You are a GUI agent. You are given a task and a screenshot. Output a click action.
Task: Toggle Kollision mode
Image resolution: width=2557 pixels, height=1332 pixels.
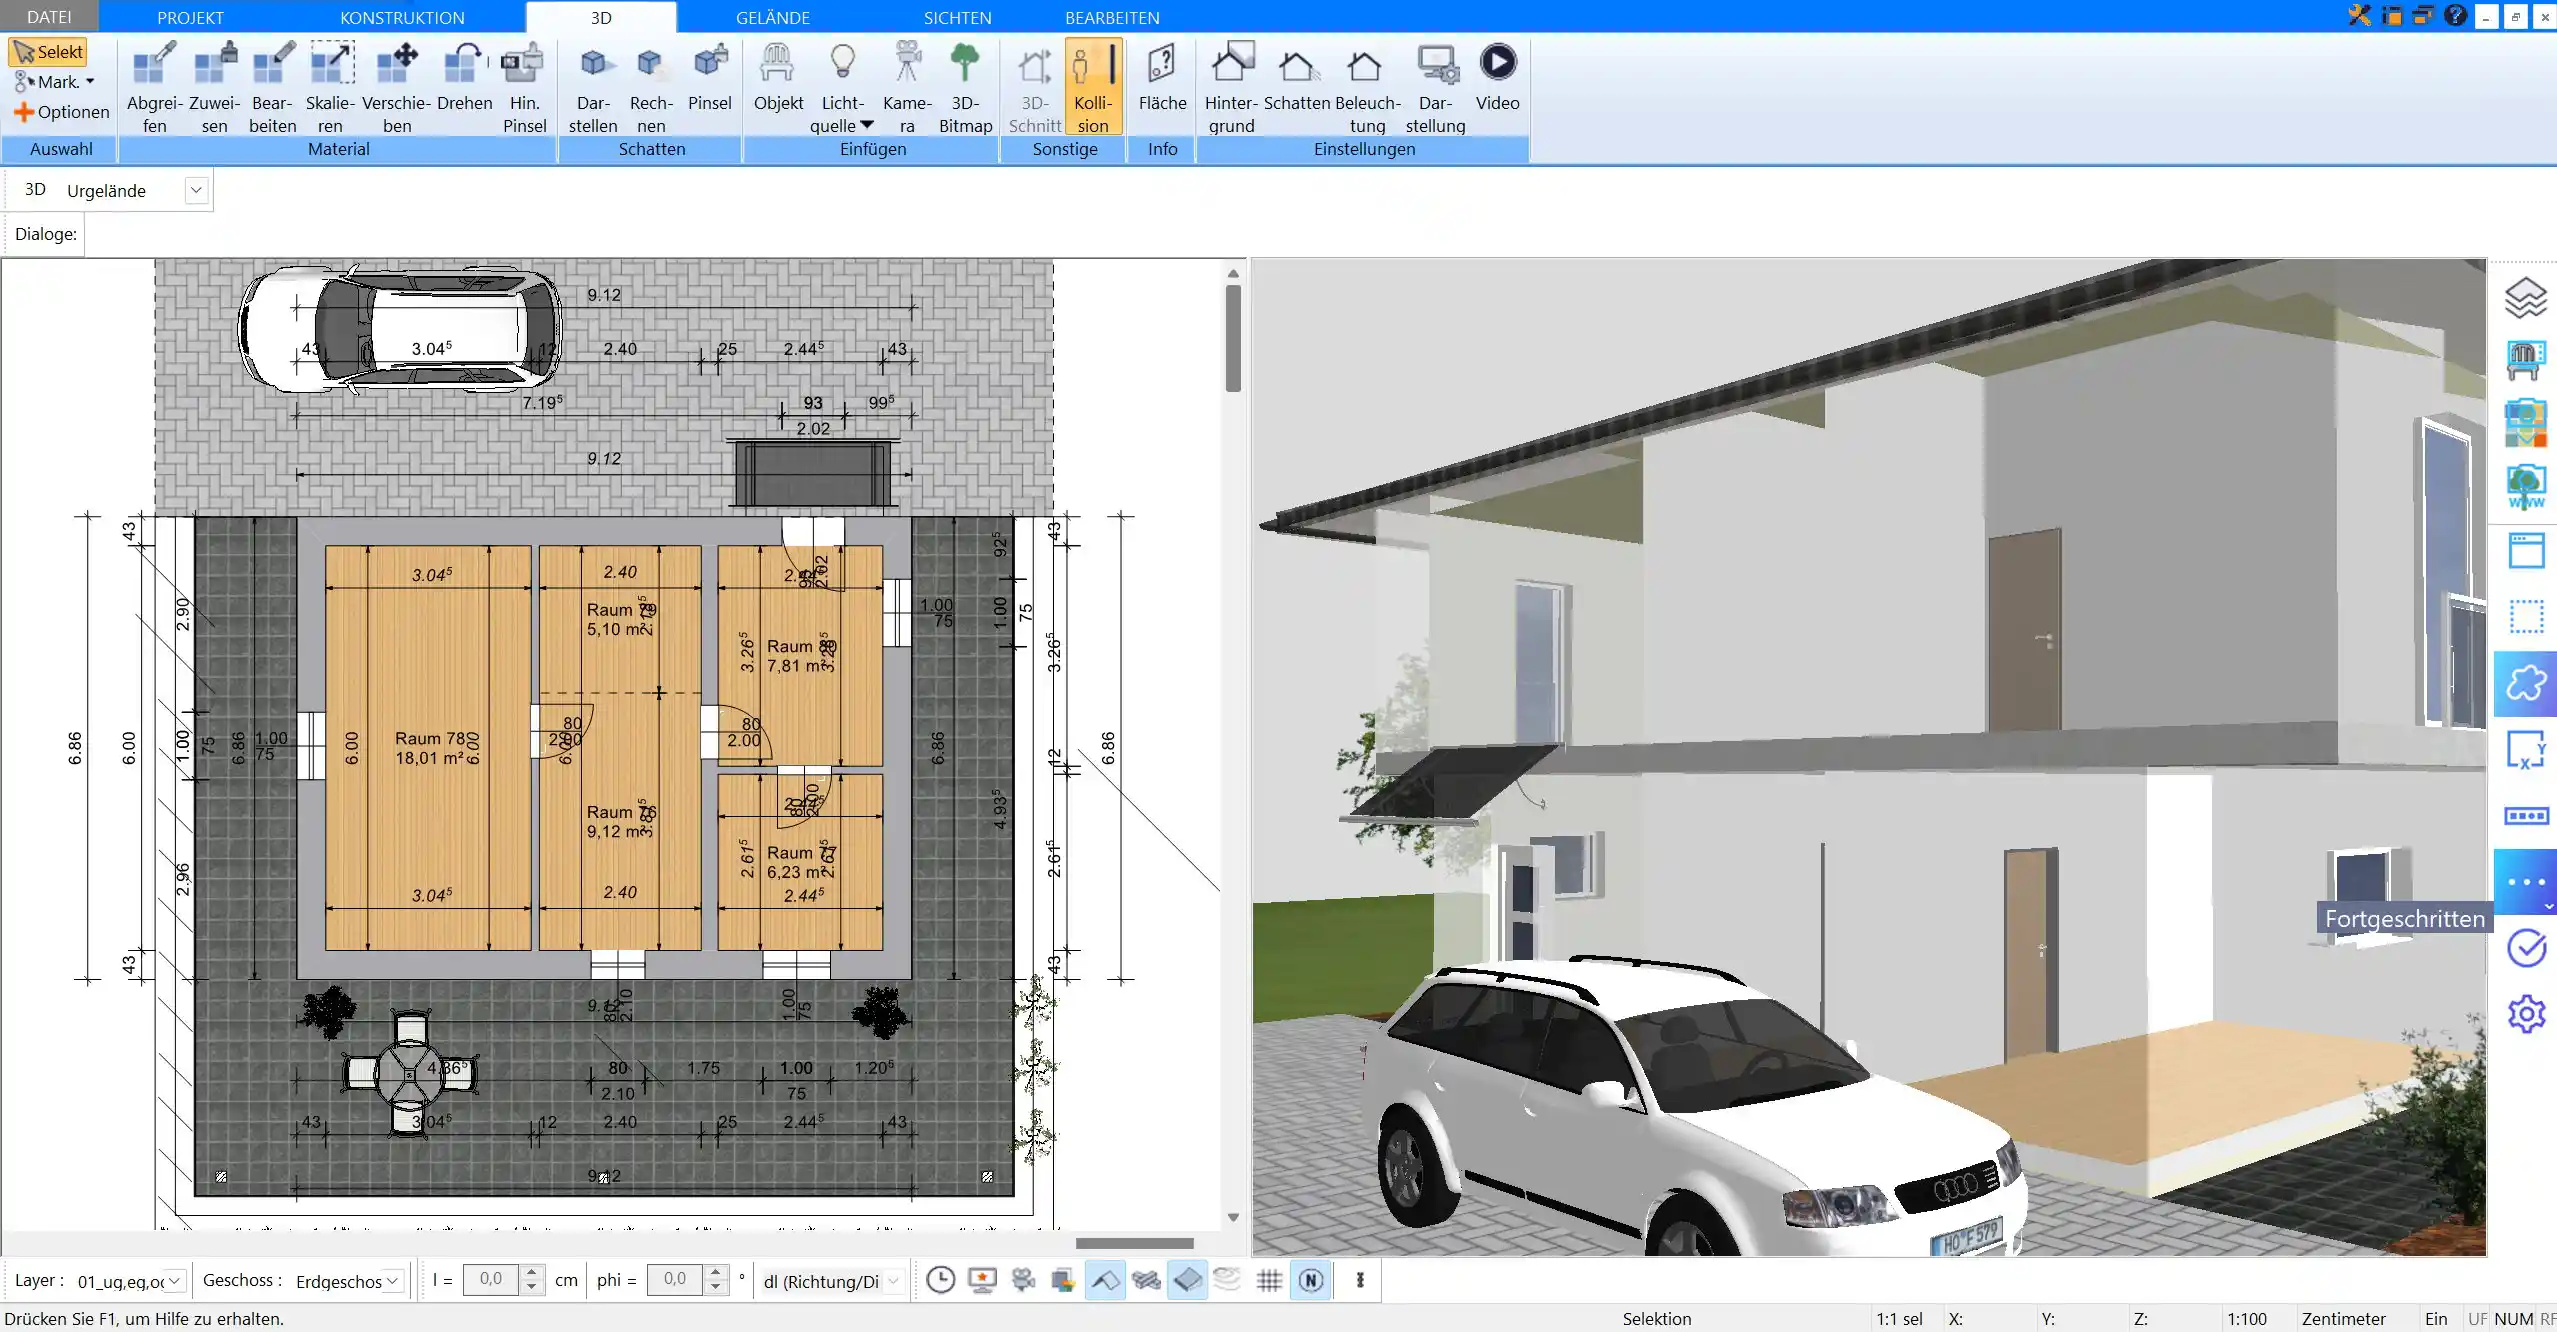coord(1093,87)
